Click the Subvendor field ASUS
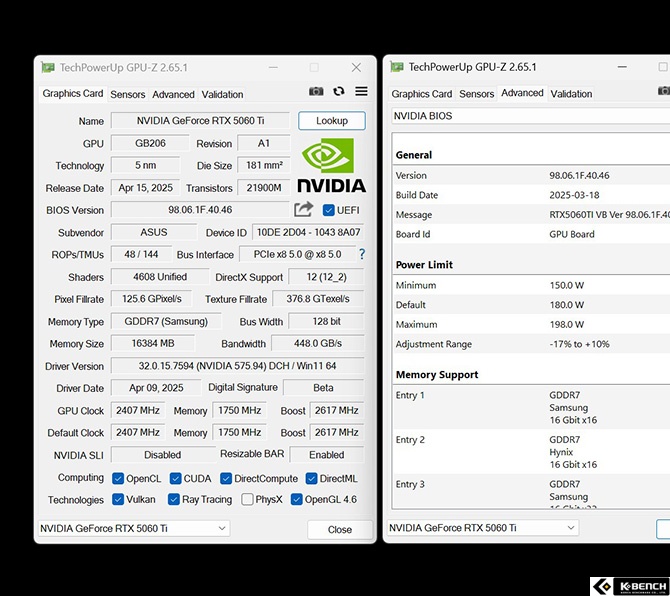This screenshot has height=596, width=670. click(x=154, y=232)
